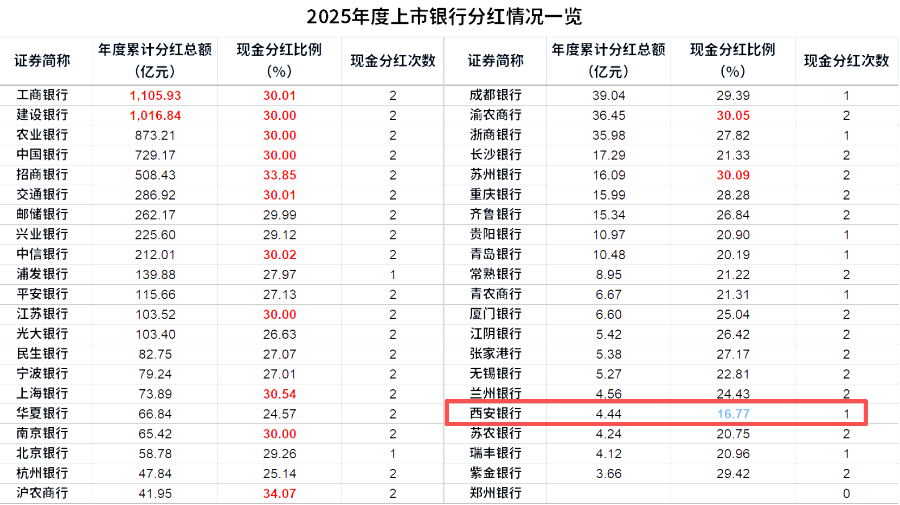Screen dimensions: 900x505
Task: Select the 紫金银行 name cell
Action: tap(495, 473)
